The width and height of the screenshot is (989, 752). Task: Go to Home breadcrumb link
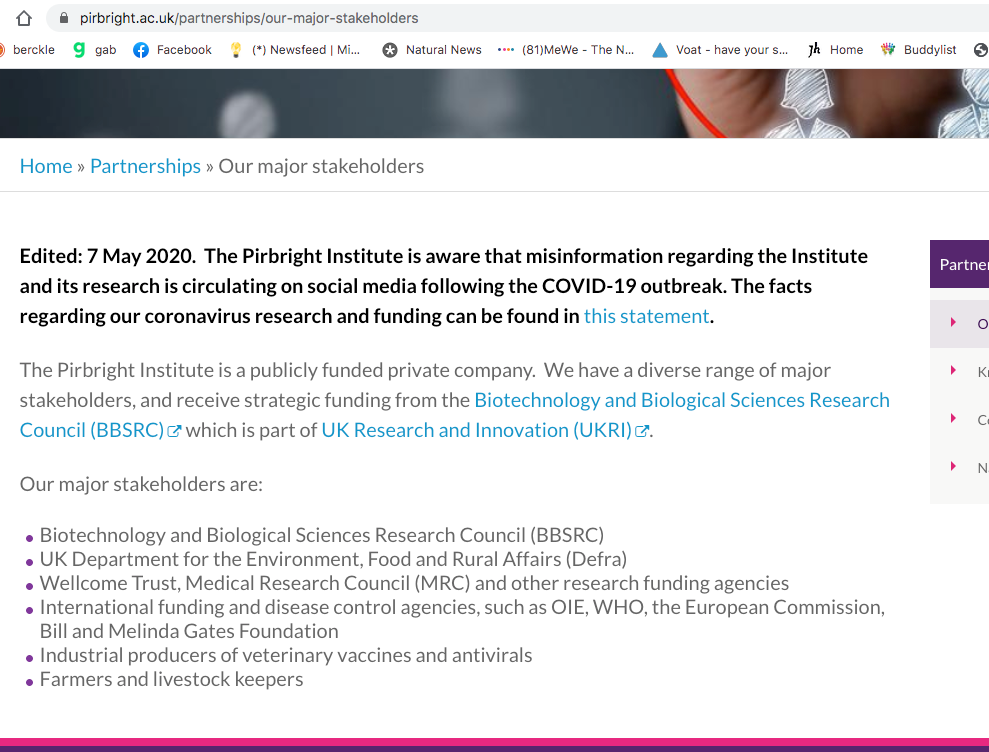pyautogui.click(x=46, y=166)
